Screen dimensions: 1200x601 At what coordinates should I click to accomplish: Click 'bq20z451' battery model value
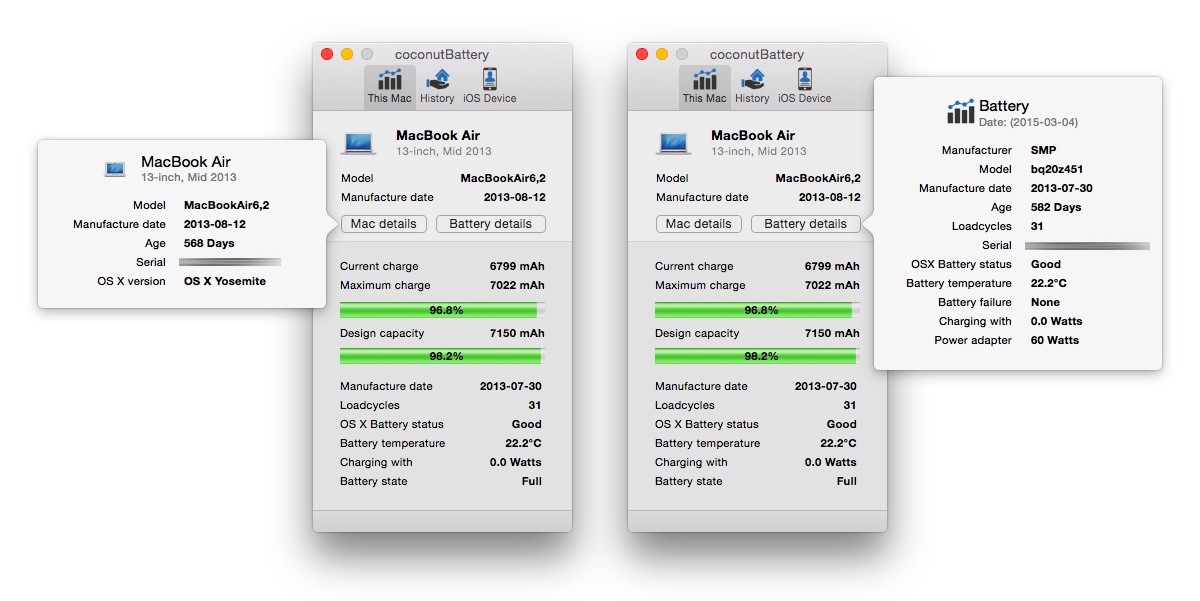(1056, 169)
